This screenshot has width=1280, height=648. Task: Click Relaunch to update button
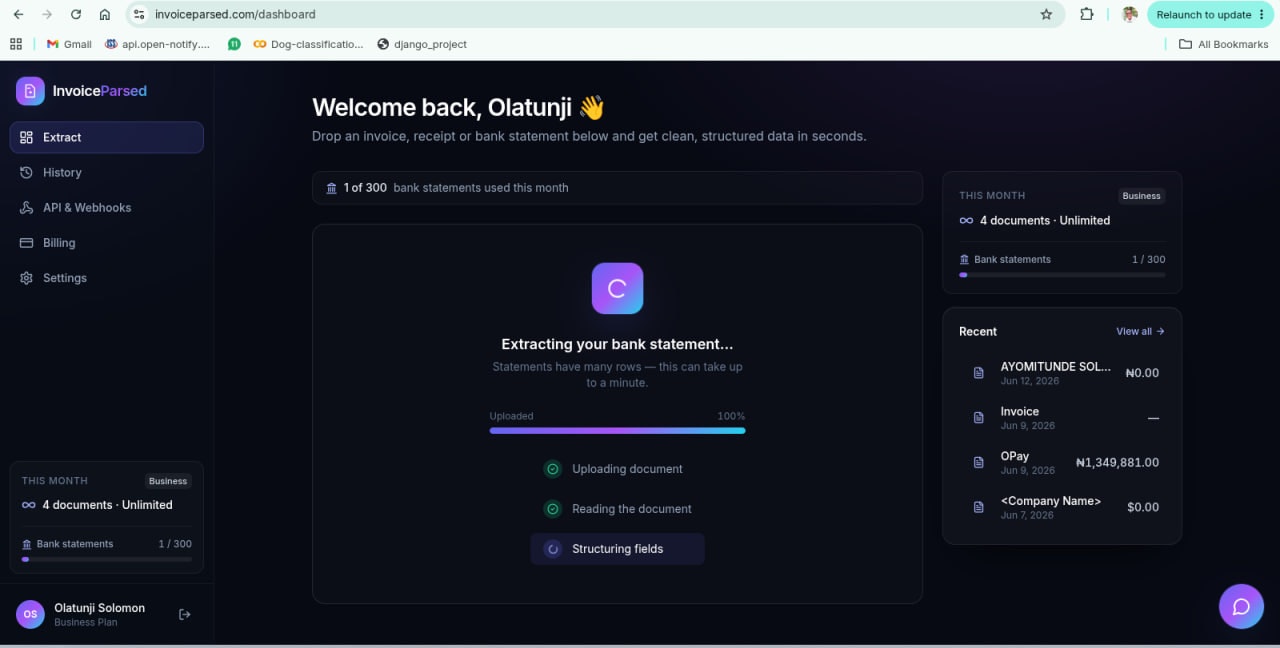[1210, 15]
